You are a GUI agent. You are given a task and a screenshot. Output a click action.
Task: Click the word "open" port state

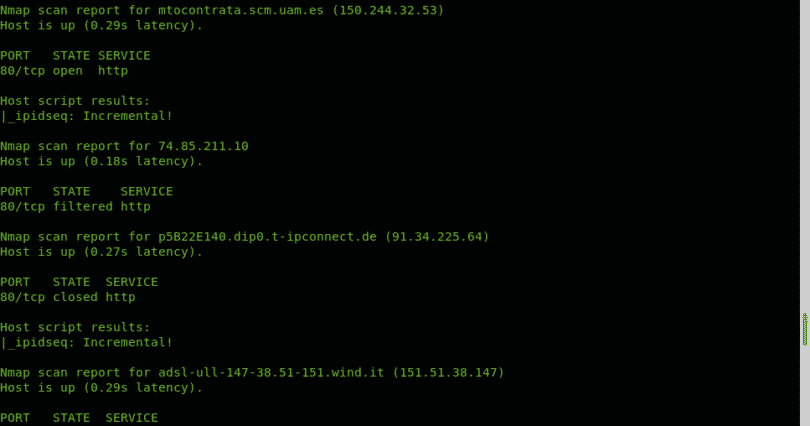68,71
